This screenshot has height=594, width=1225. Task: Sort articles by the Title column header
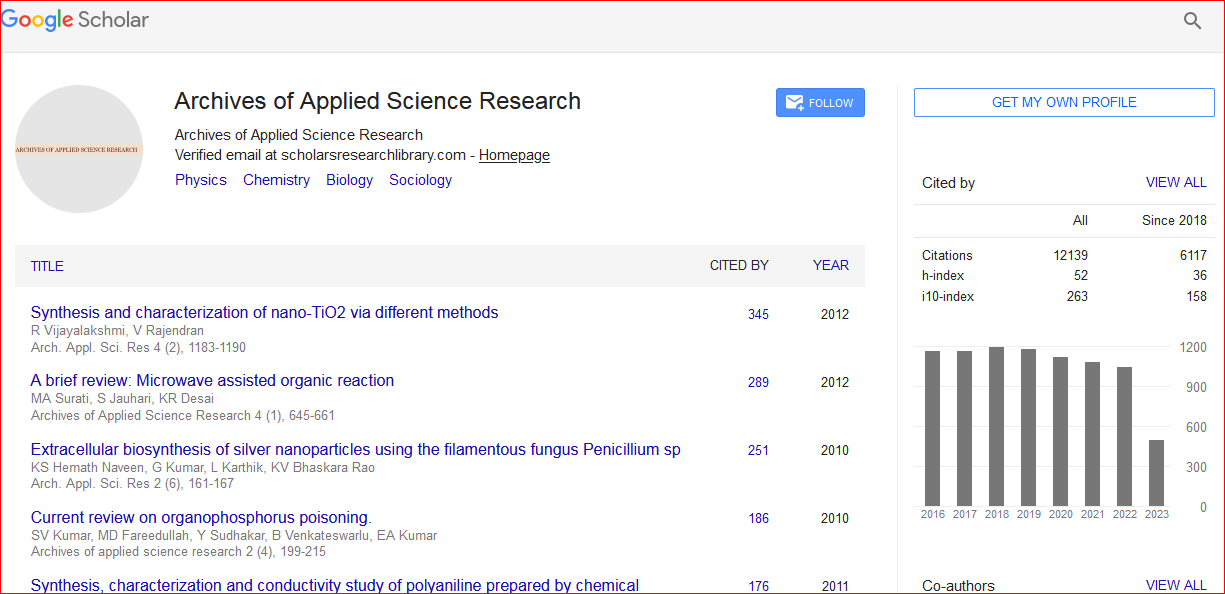point(47,266)
